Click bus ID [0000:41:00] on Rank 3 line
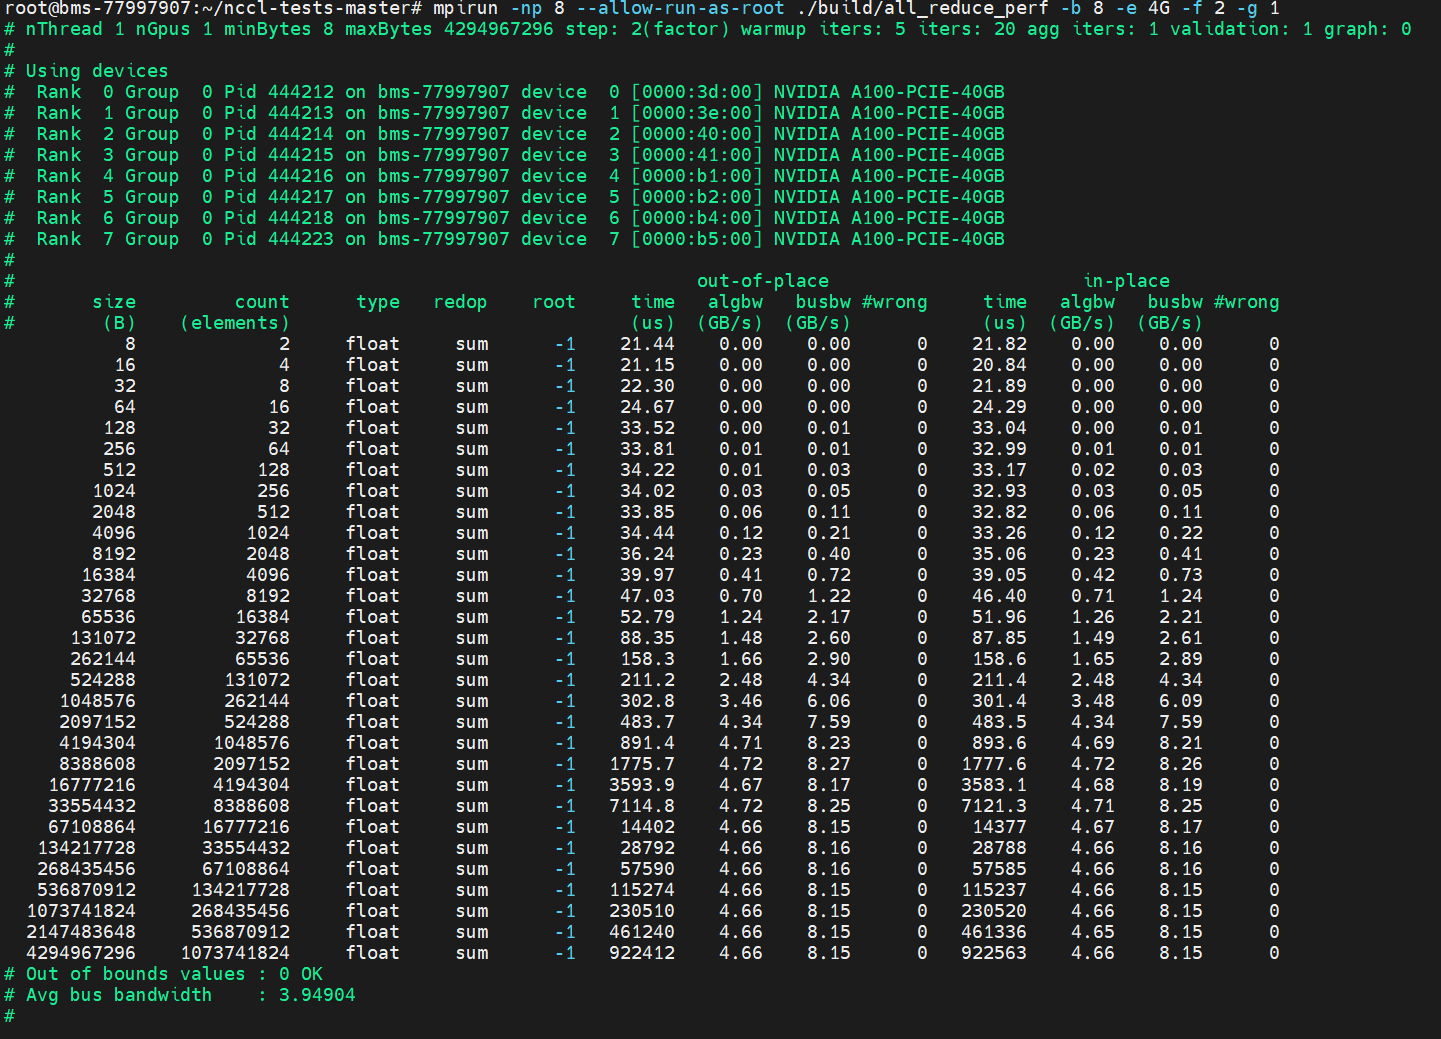Screen dimensions: 1441x1039 pos(697,155)
